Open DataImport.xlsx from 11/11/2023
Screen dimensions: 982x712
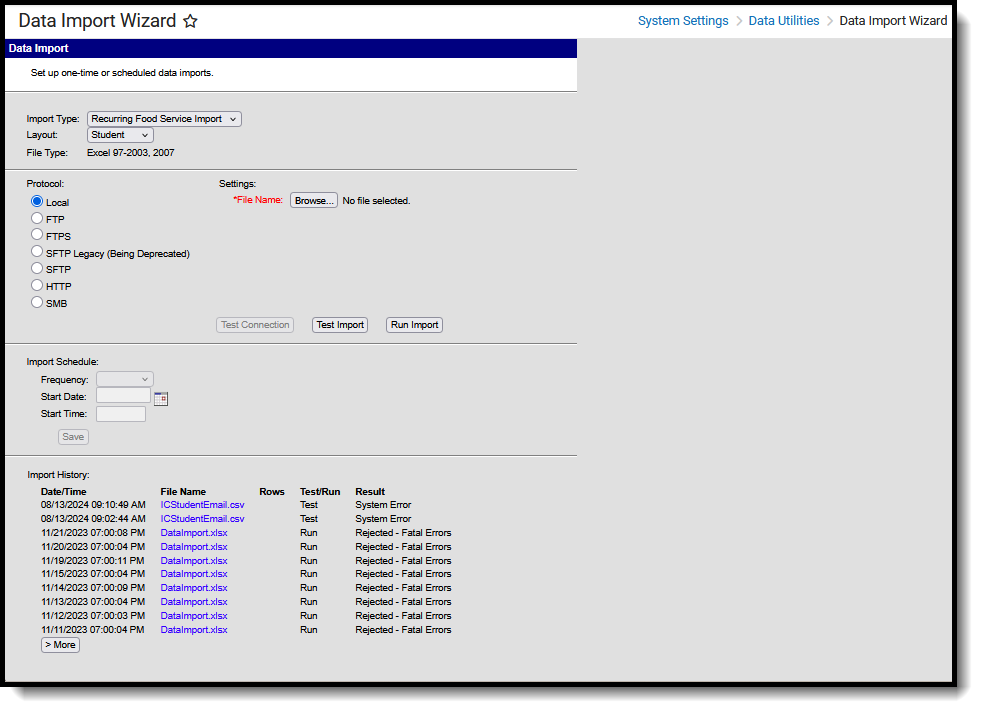194,630
